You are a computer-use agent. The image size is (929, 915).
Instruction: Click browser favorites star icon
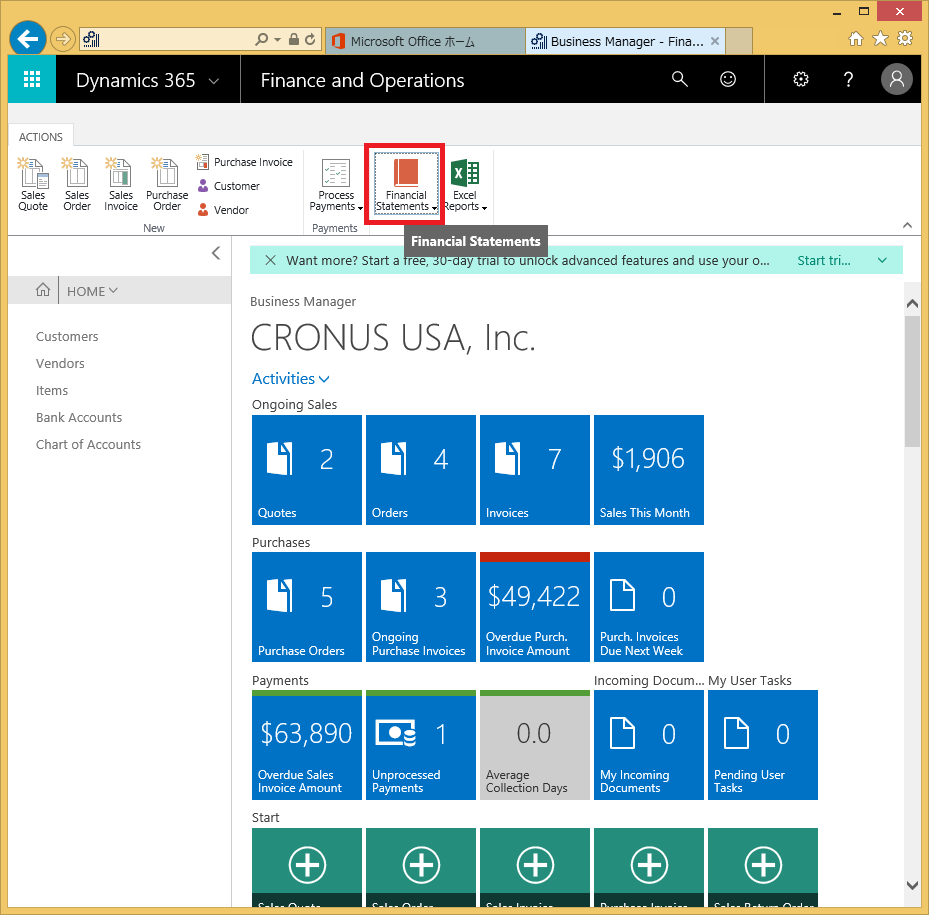pyautogui.click(x=880, y=39)
